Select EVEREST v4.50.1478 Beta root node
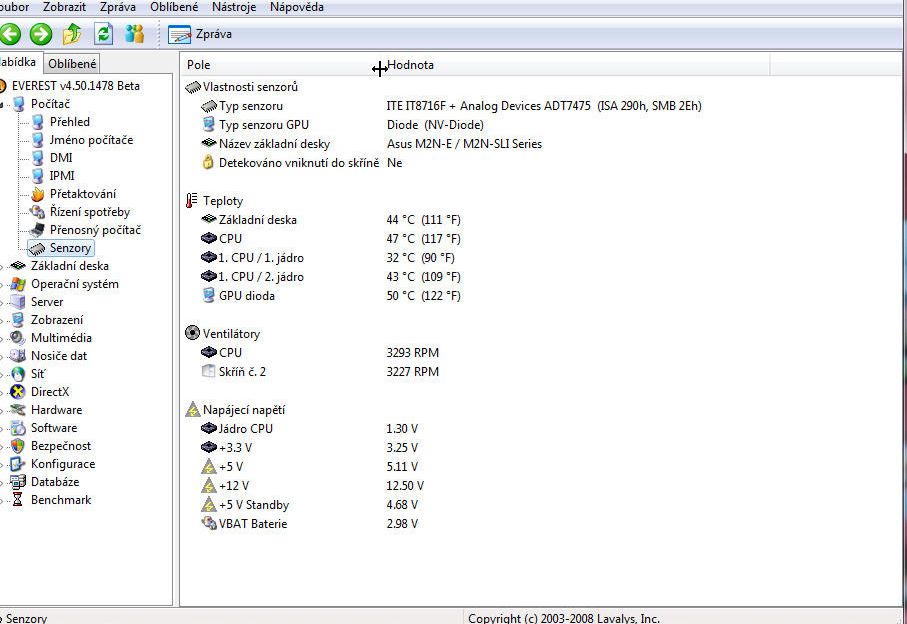Viewport: 907px width, 624px height. pyautogui.click(x=75, y=86)
